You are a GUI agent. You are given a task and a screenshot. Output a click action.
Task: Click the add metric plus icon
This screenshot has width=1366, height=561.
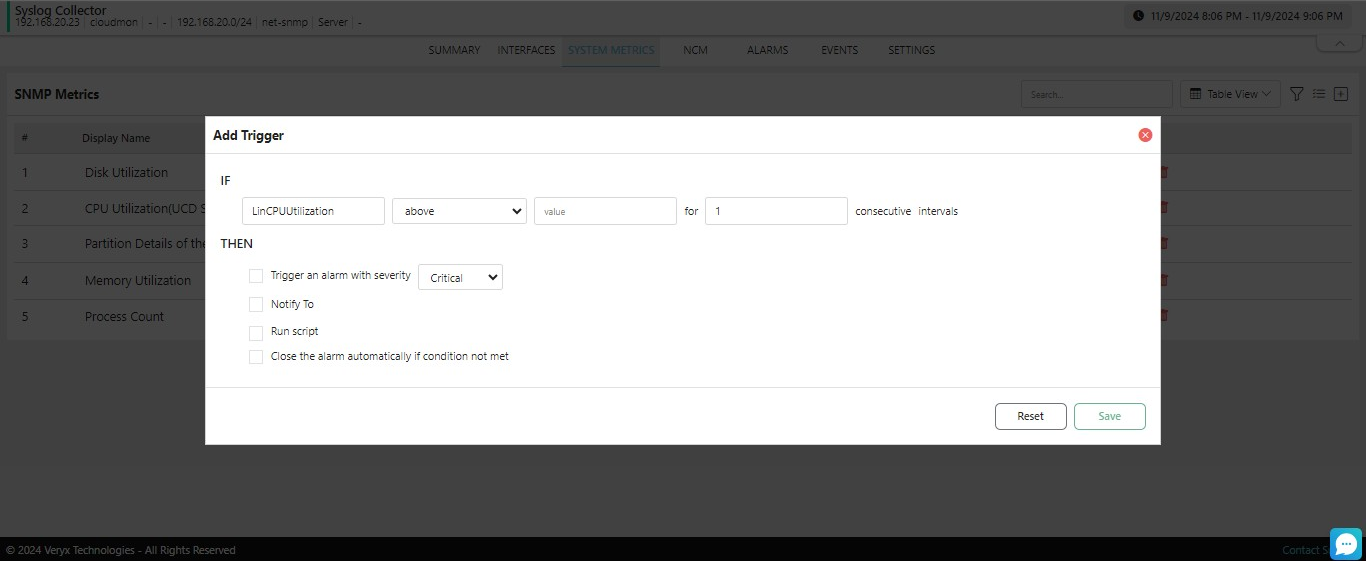click(x=1342, y=94)
